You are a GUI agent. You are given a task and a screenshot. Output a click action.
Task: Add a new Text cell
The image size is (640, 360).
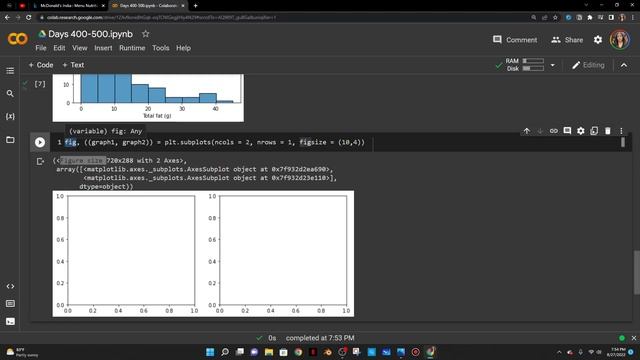tap(73, 65)
